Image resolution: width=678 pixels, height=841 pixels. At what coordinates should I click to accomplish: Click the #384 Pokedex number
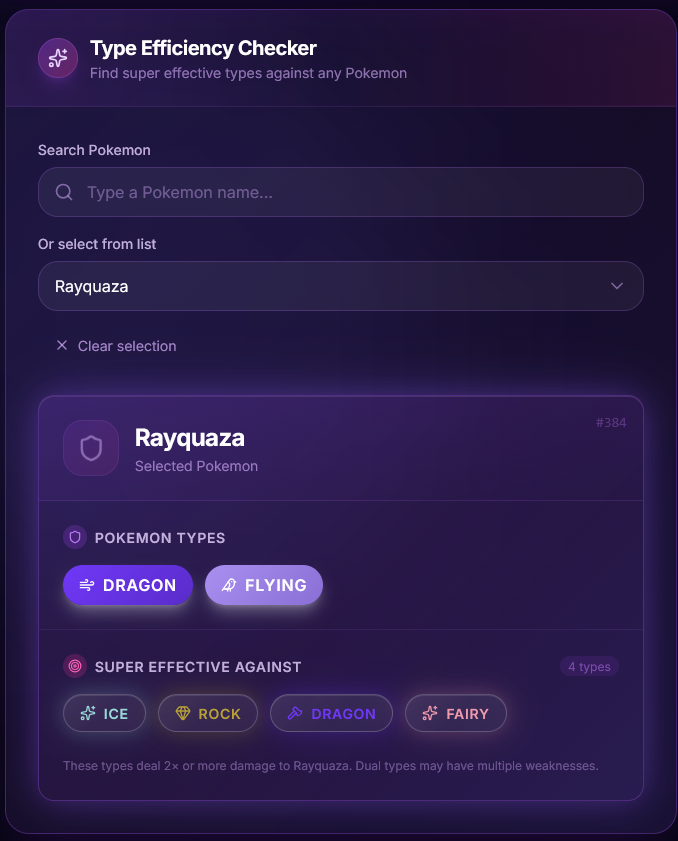coord(611,422)
